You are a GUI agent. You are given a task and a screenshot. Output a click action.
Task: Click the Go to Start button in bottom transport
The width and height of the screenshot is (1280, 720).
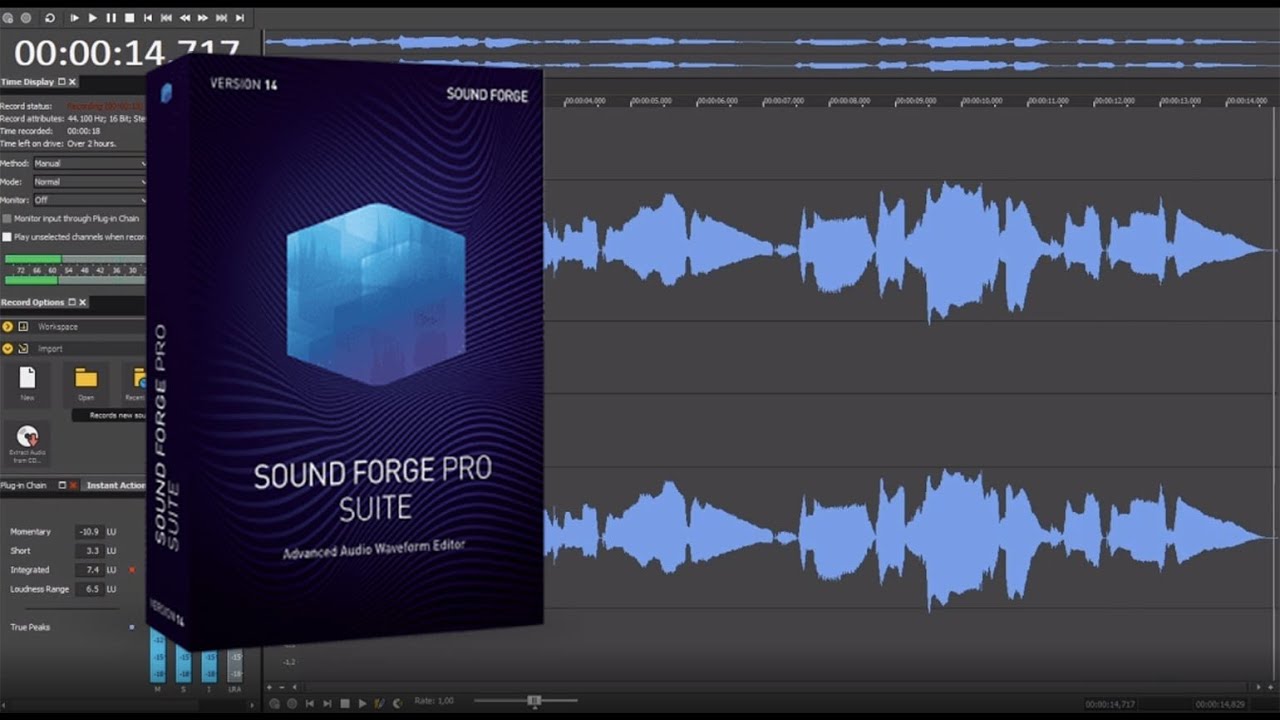309,704
